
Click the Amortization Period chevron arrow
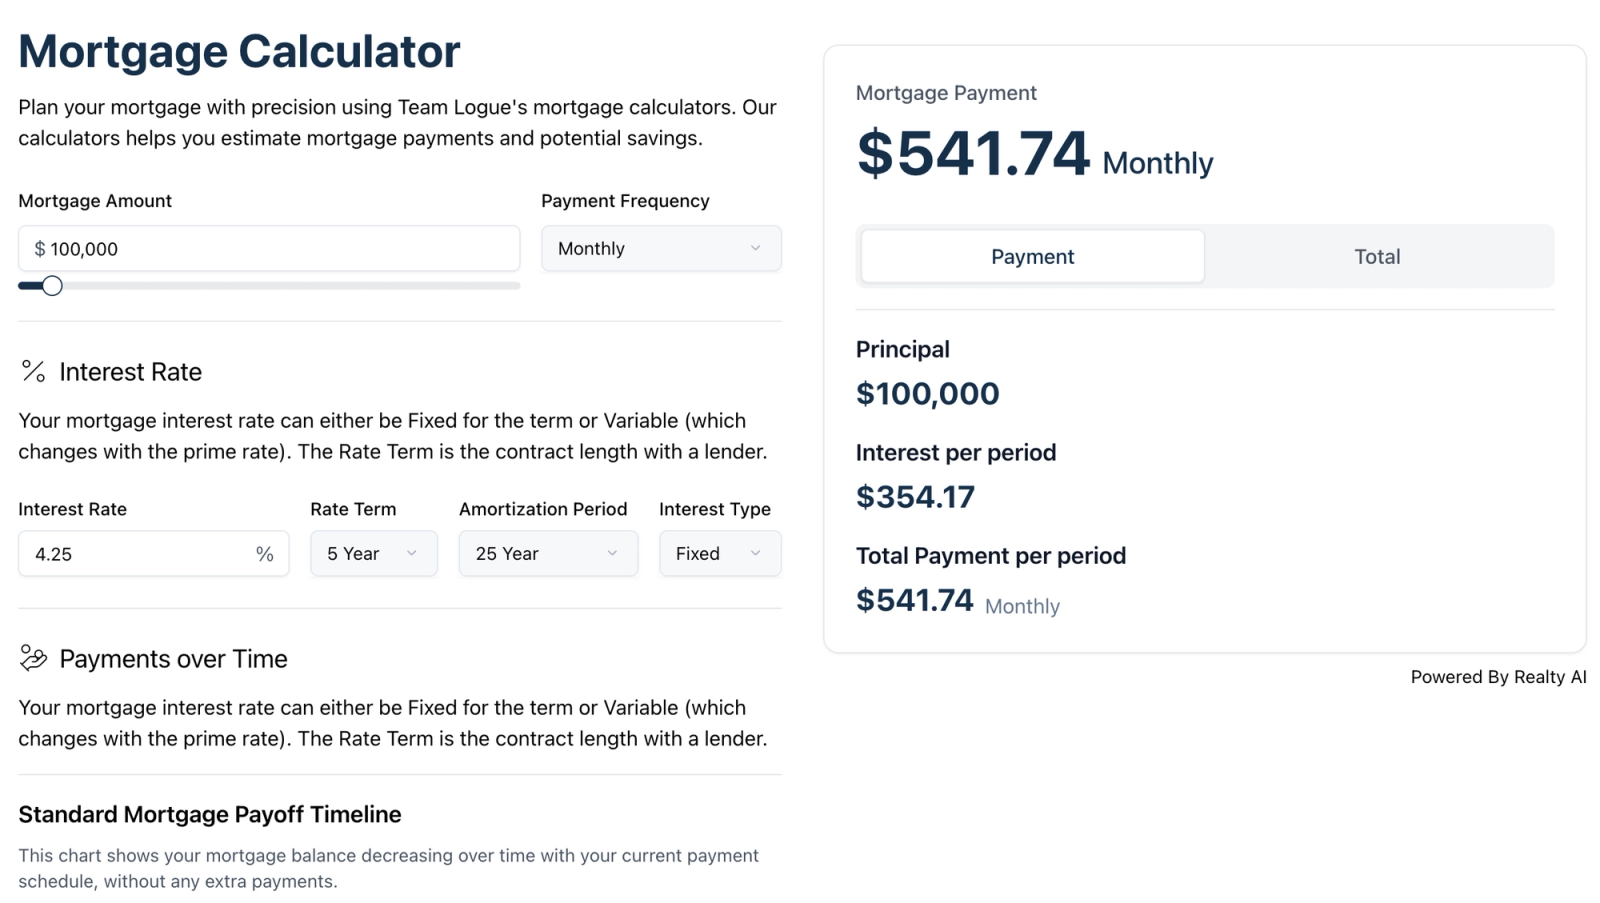(x=612, y=553)
